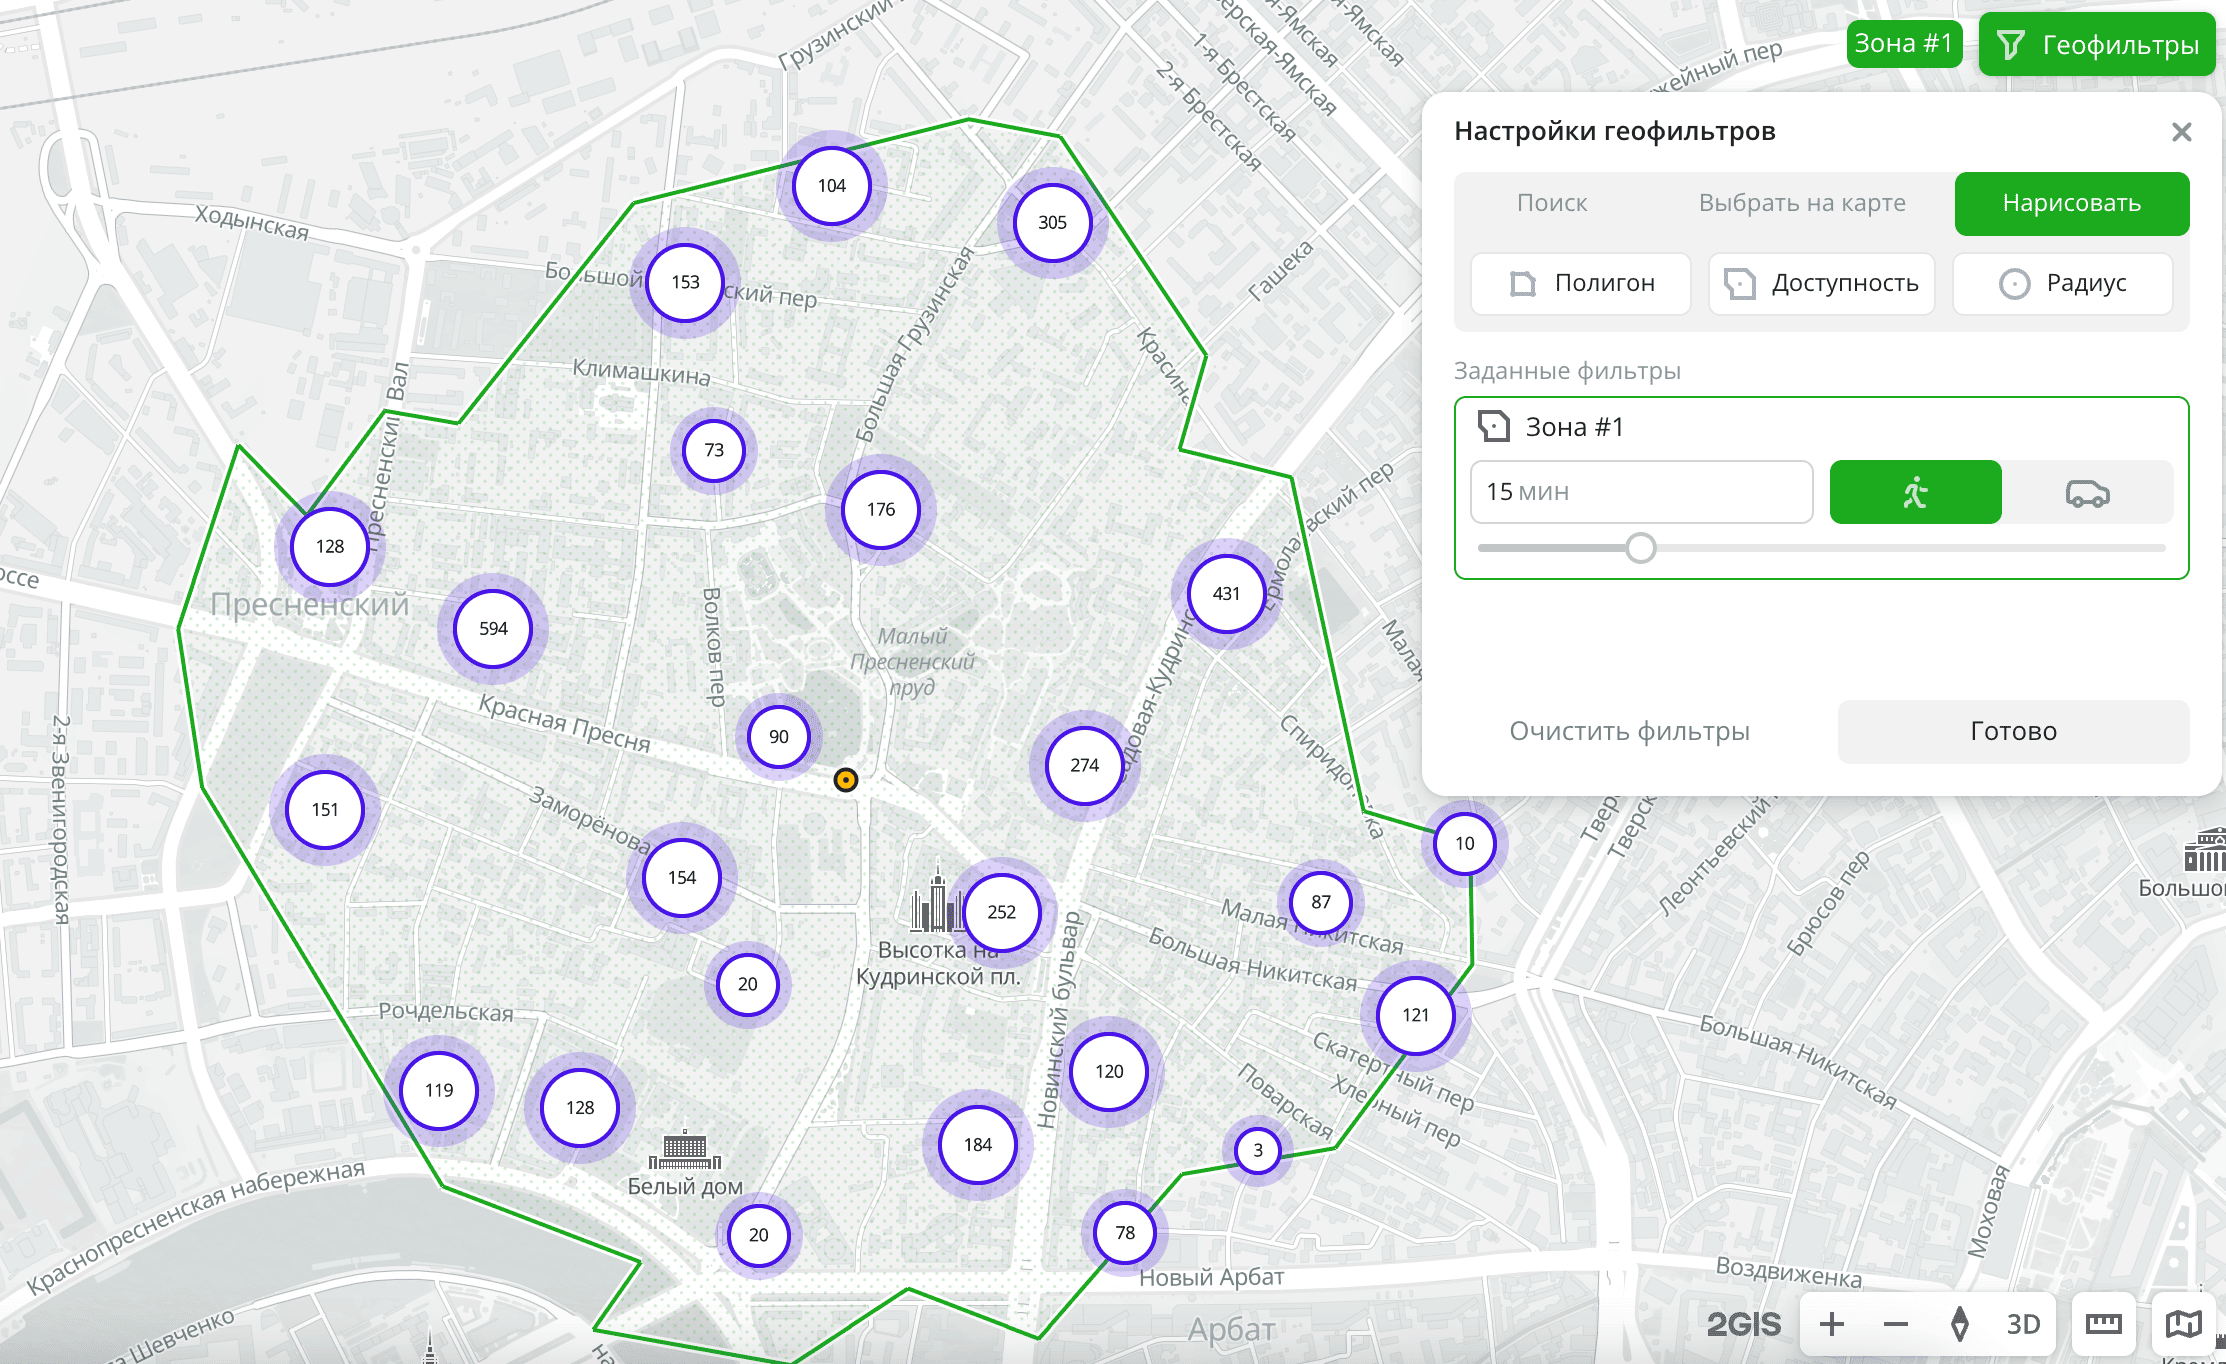Click Очистить фильтры link
This screenshot has height=1364, width=2226.
[x=1629, y=731]
